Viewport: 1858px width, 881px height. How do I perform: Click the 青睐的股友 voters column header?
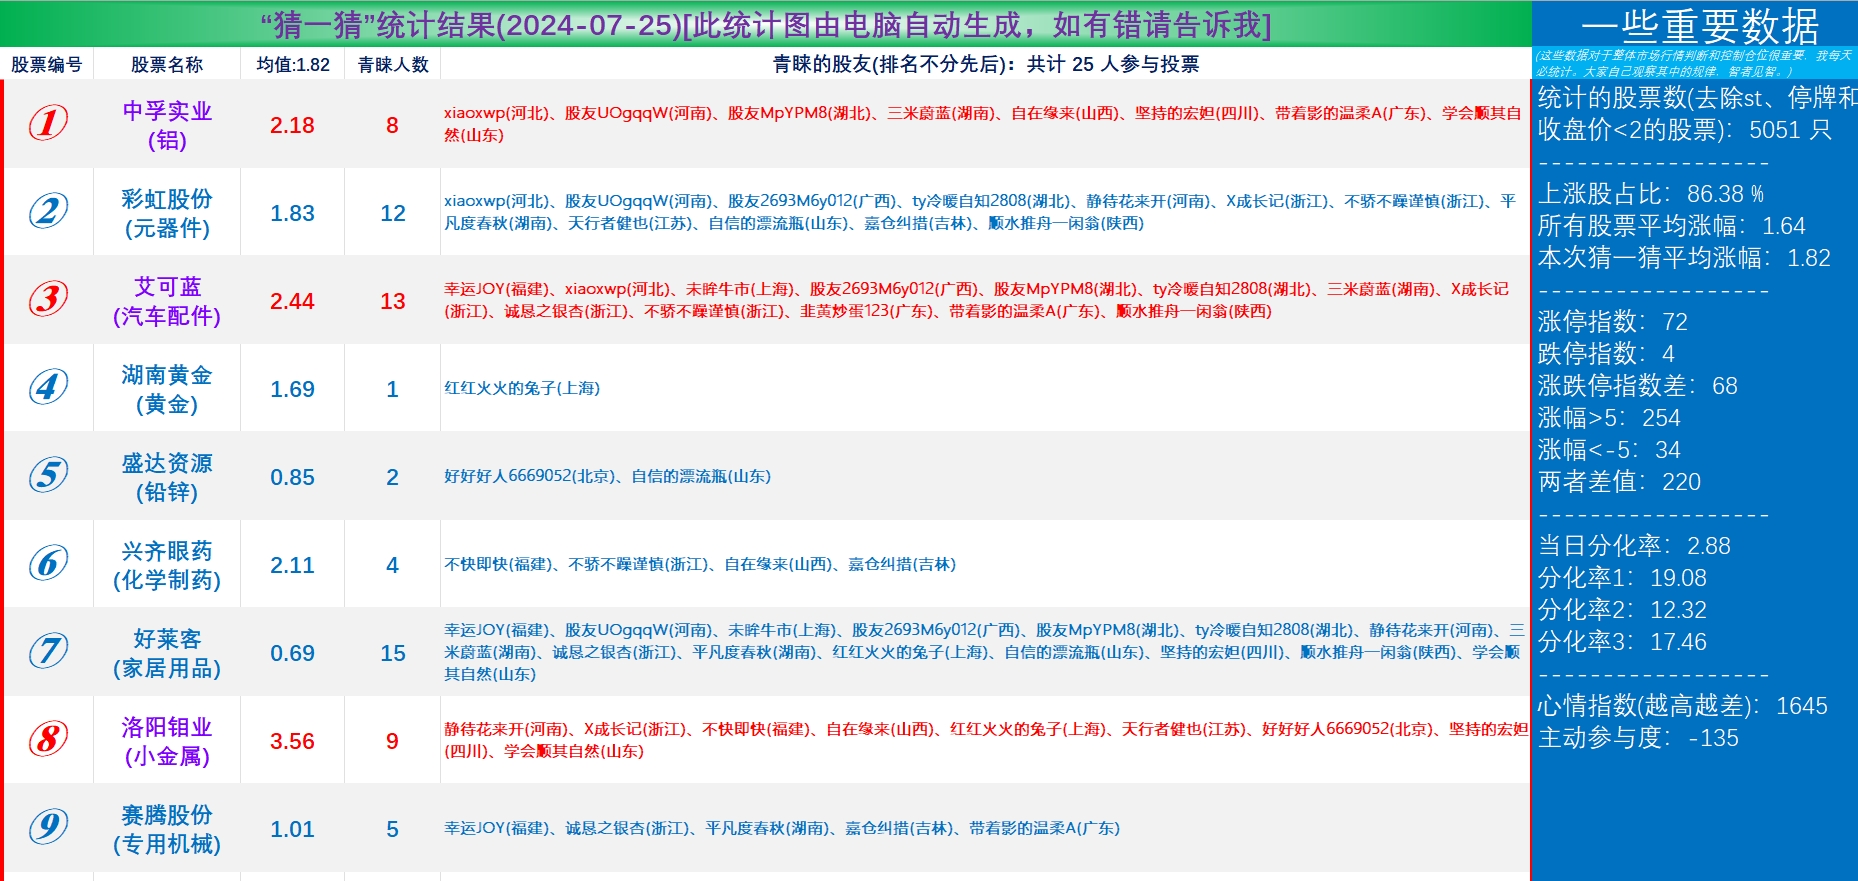click(x=986, y=64)
